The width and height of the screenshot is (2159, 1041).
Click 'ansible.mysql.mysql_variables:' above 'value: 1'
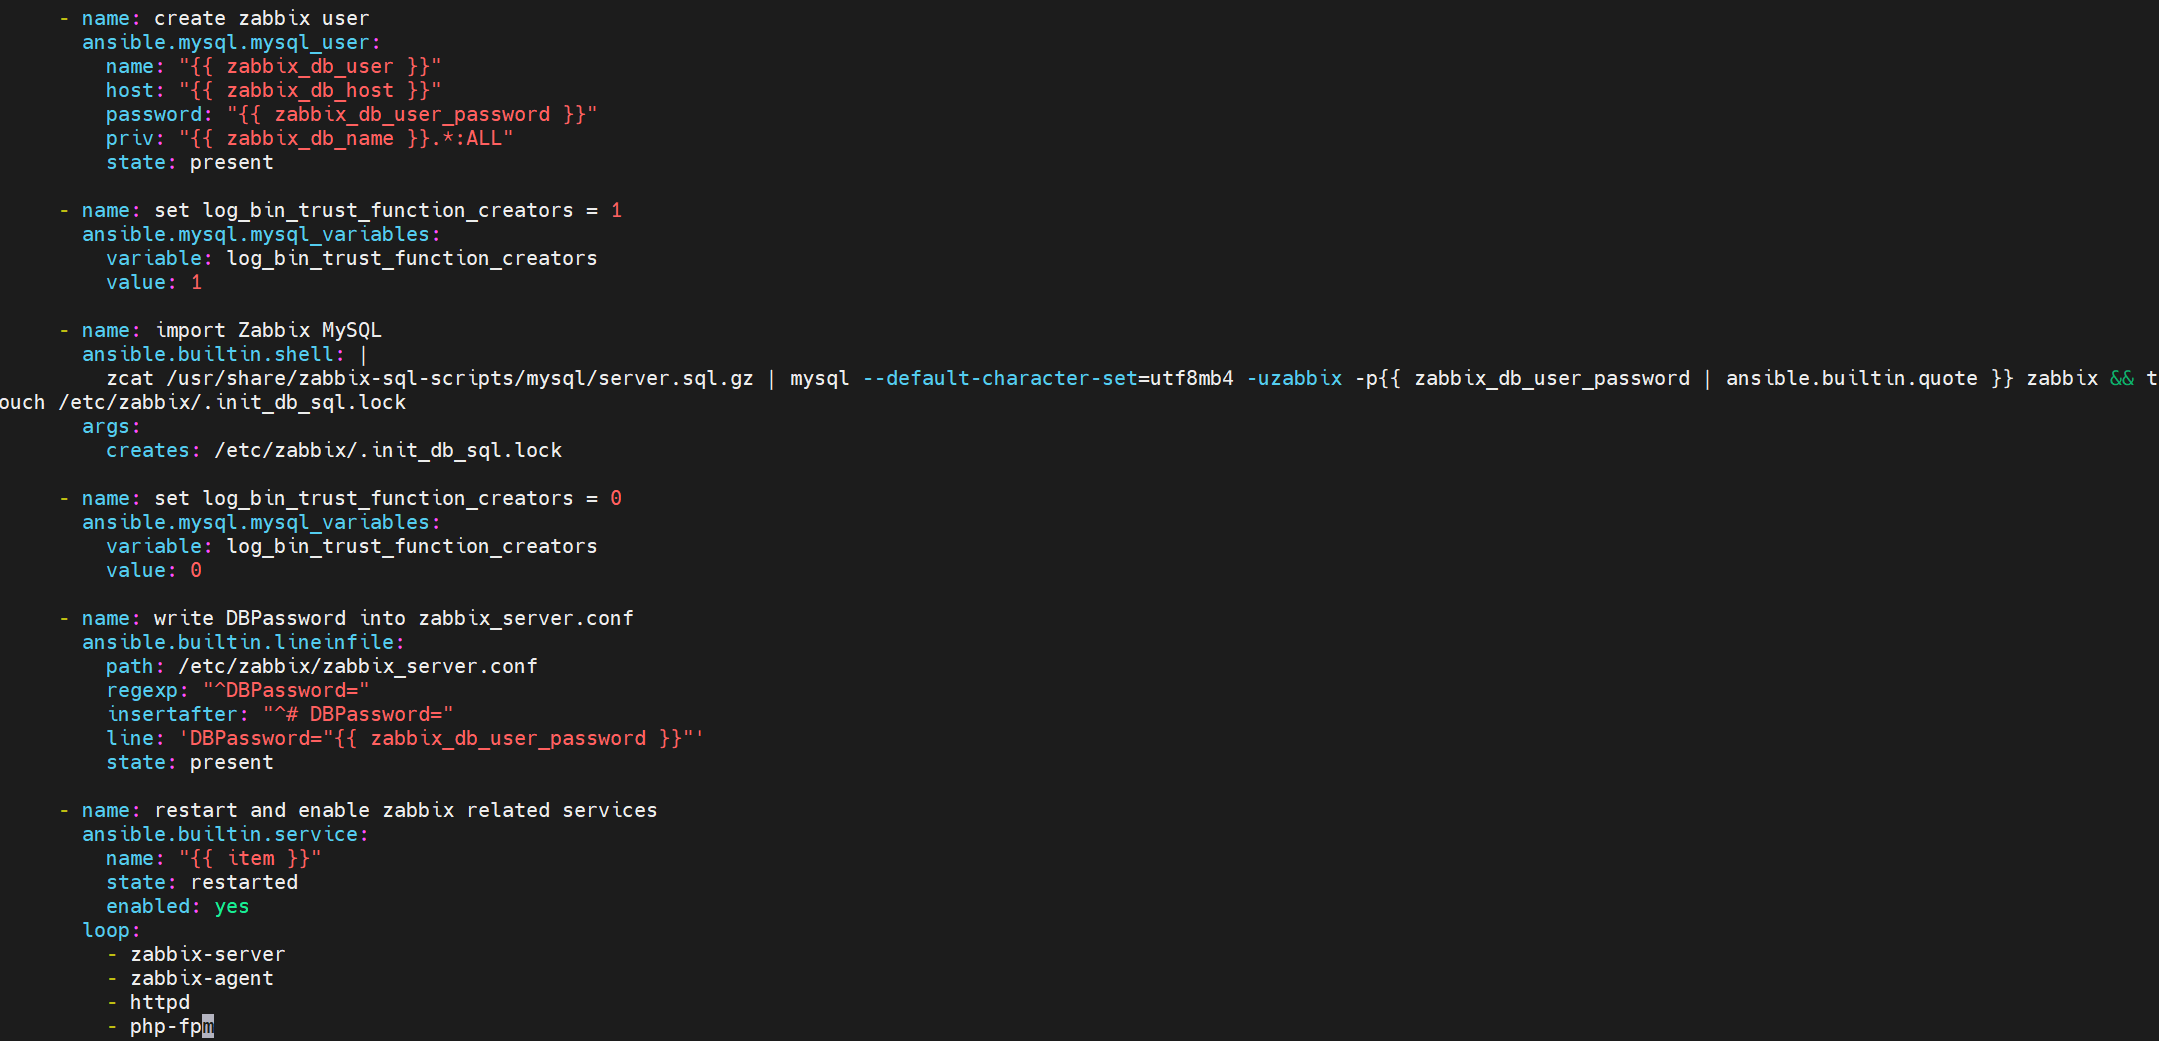point(261,234)
